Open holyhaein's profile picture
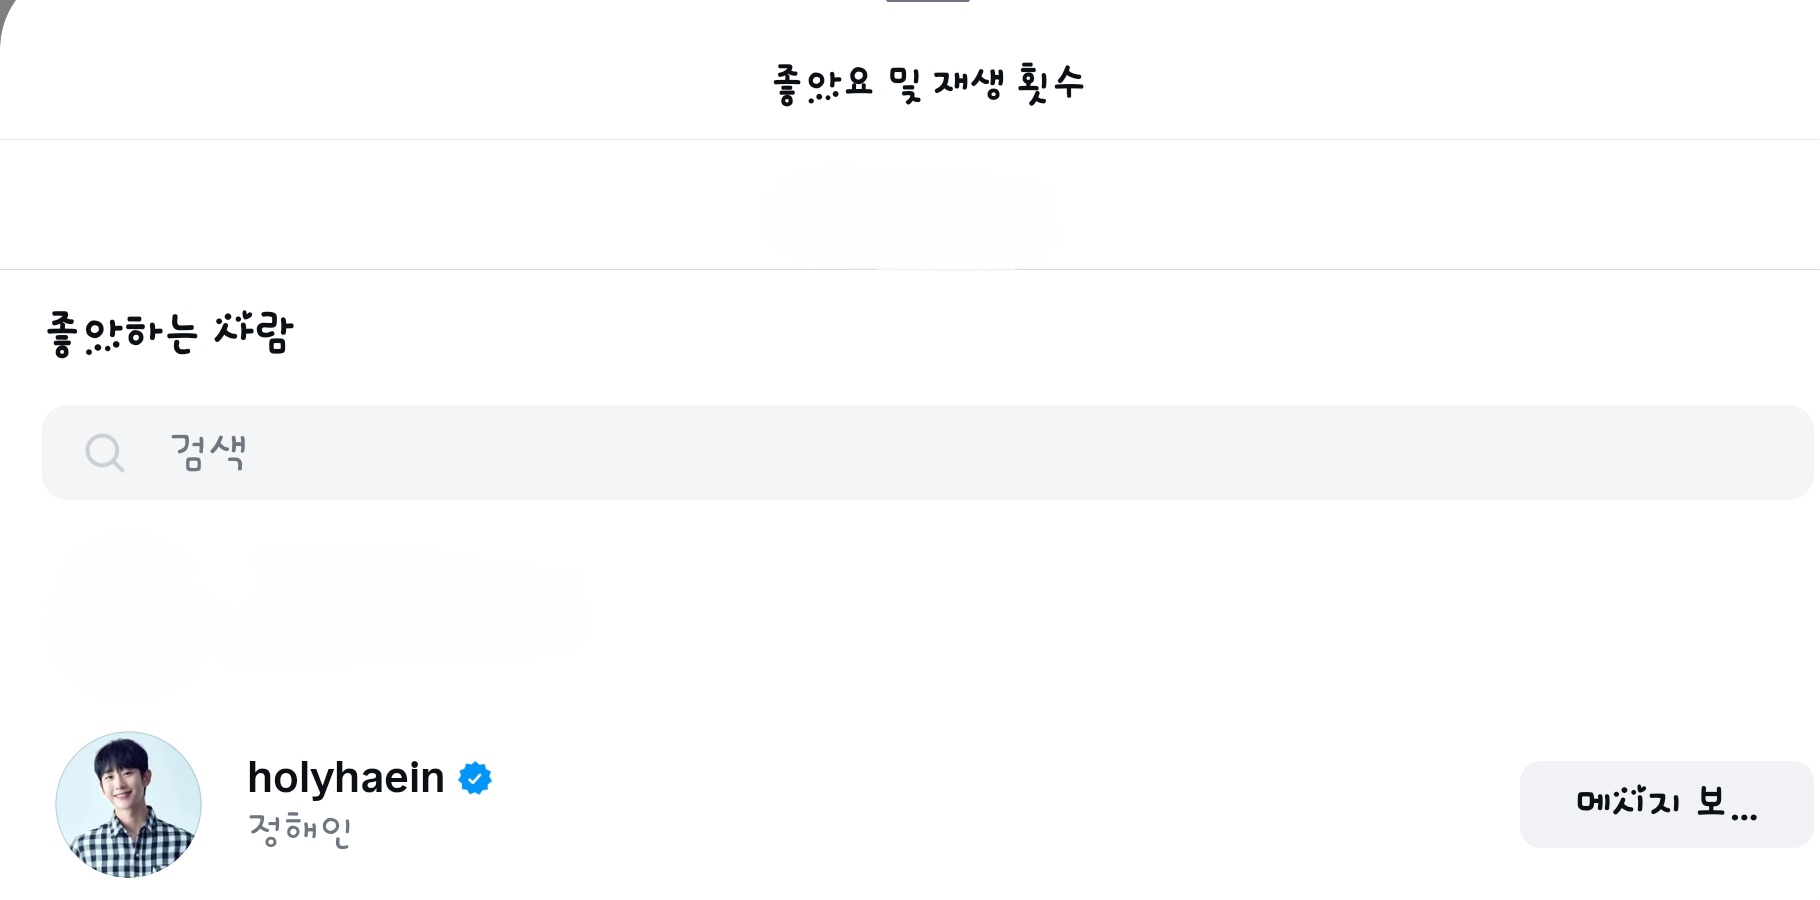 129,804
